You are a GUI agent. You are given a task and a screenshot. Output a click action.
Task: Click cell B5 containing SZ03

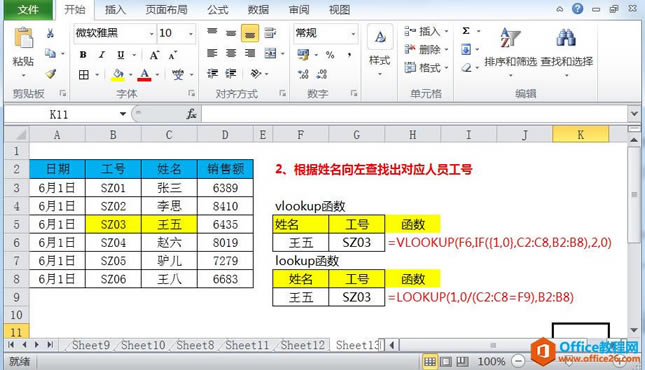(113, 224)
